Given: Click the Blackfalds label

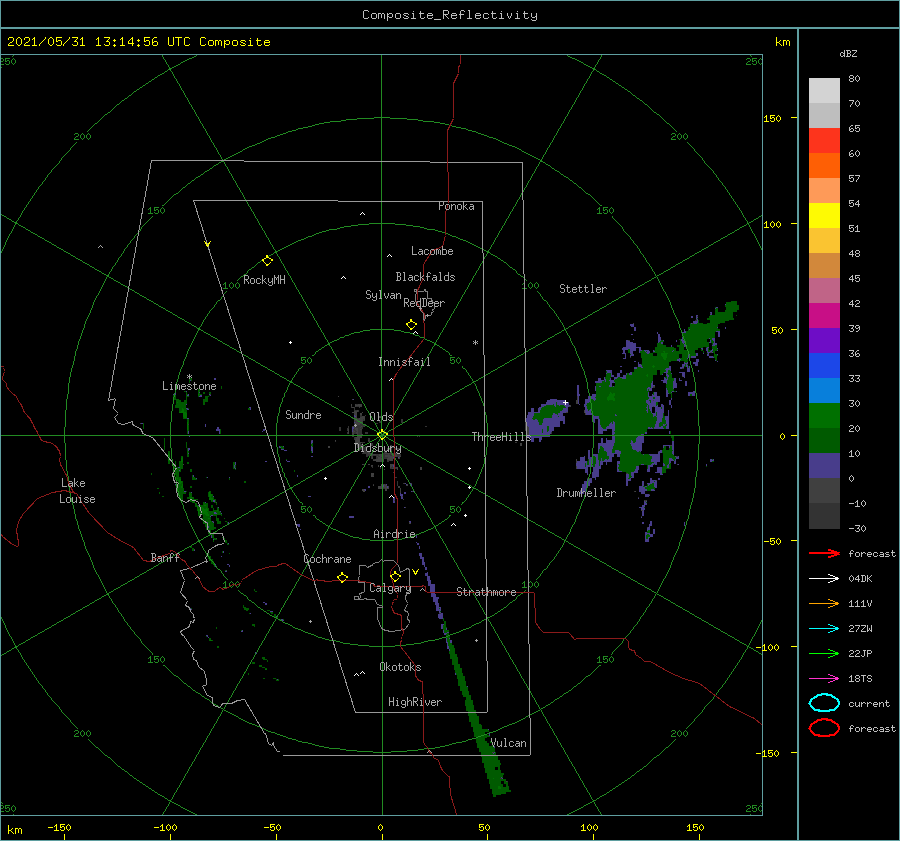Looking at the screenshot, I should 425,277.
